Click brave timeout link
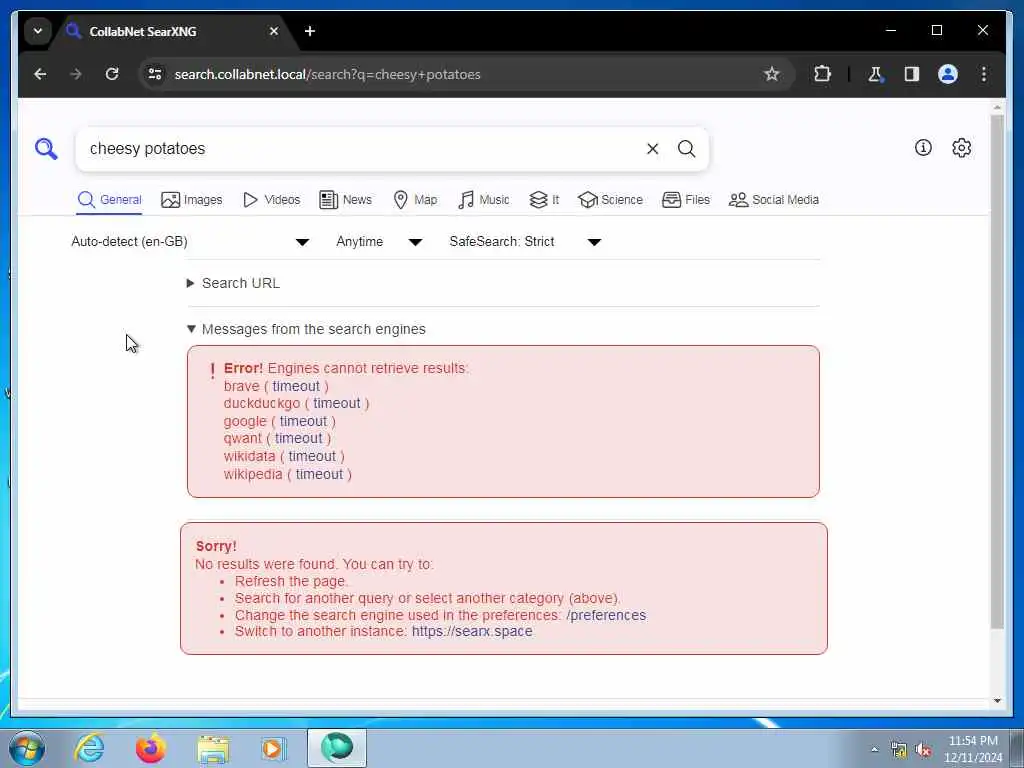Viewport: 1024px width, 768px height. click(x=296, y=386)
